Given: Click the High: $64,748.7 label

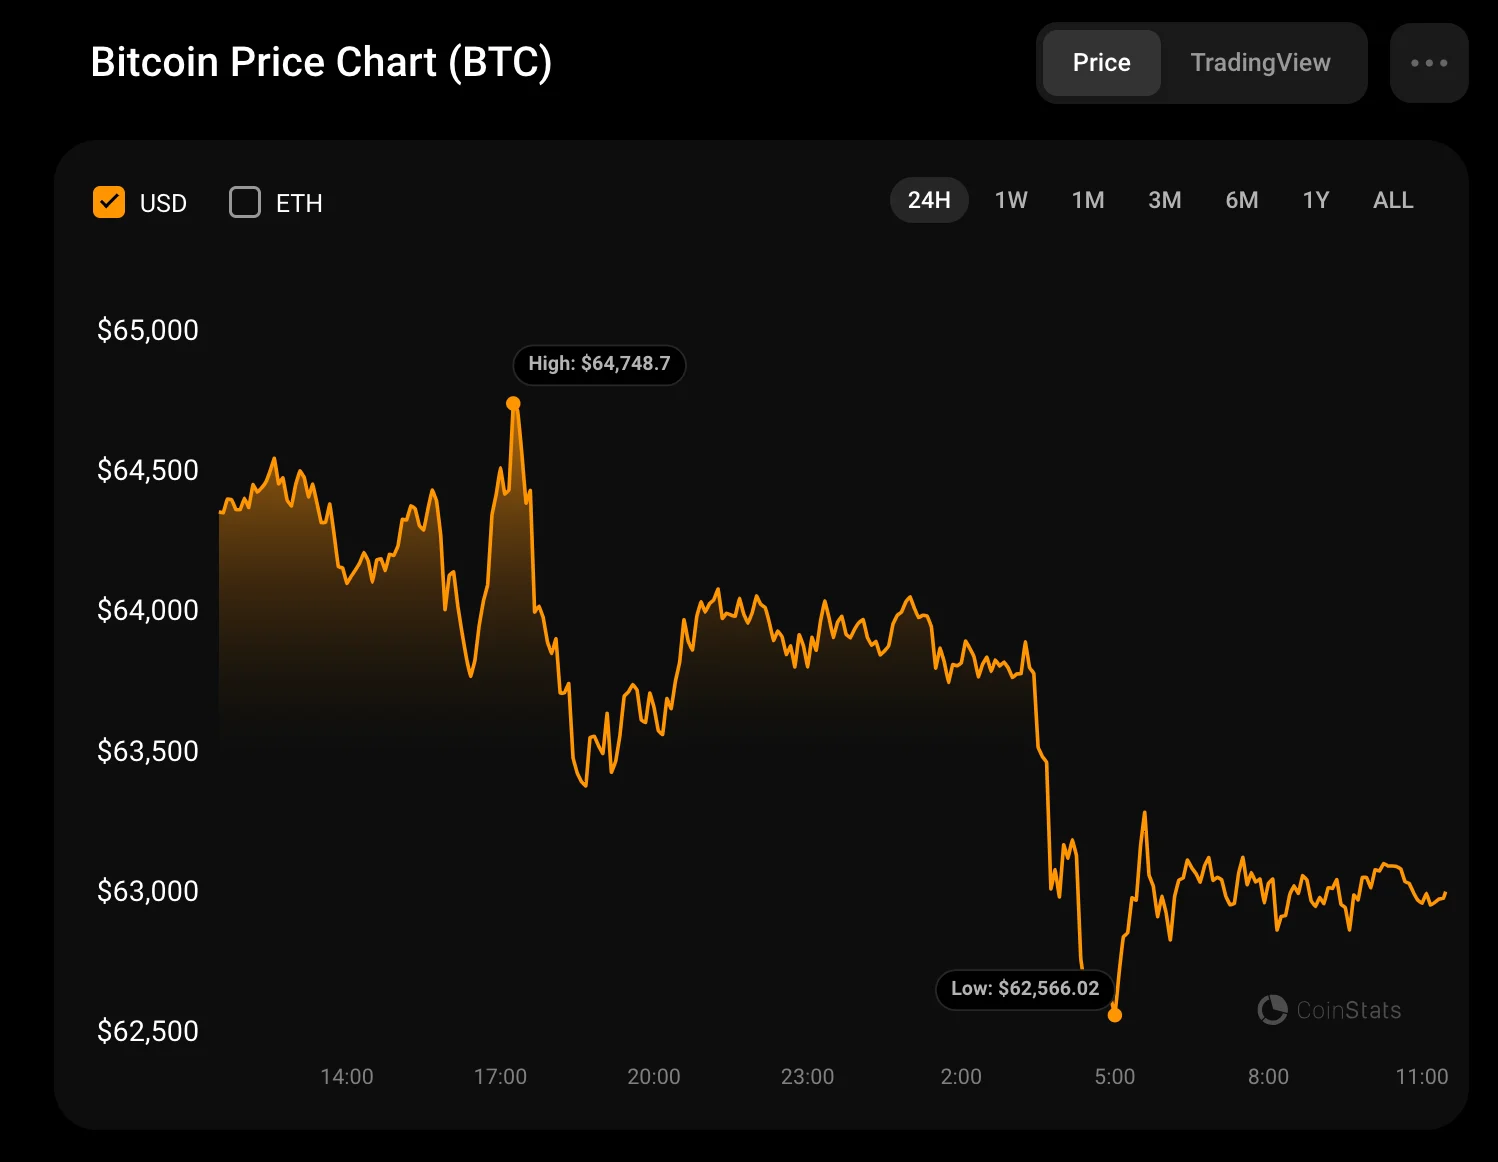Looking at the screenshot, I should tap(599, 364).
